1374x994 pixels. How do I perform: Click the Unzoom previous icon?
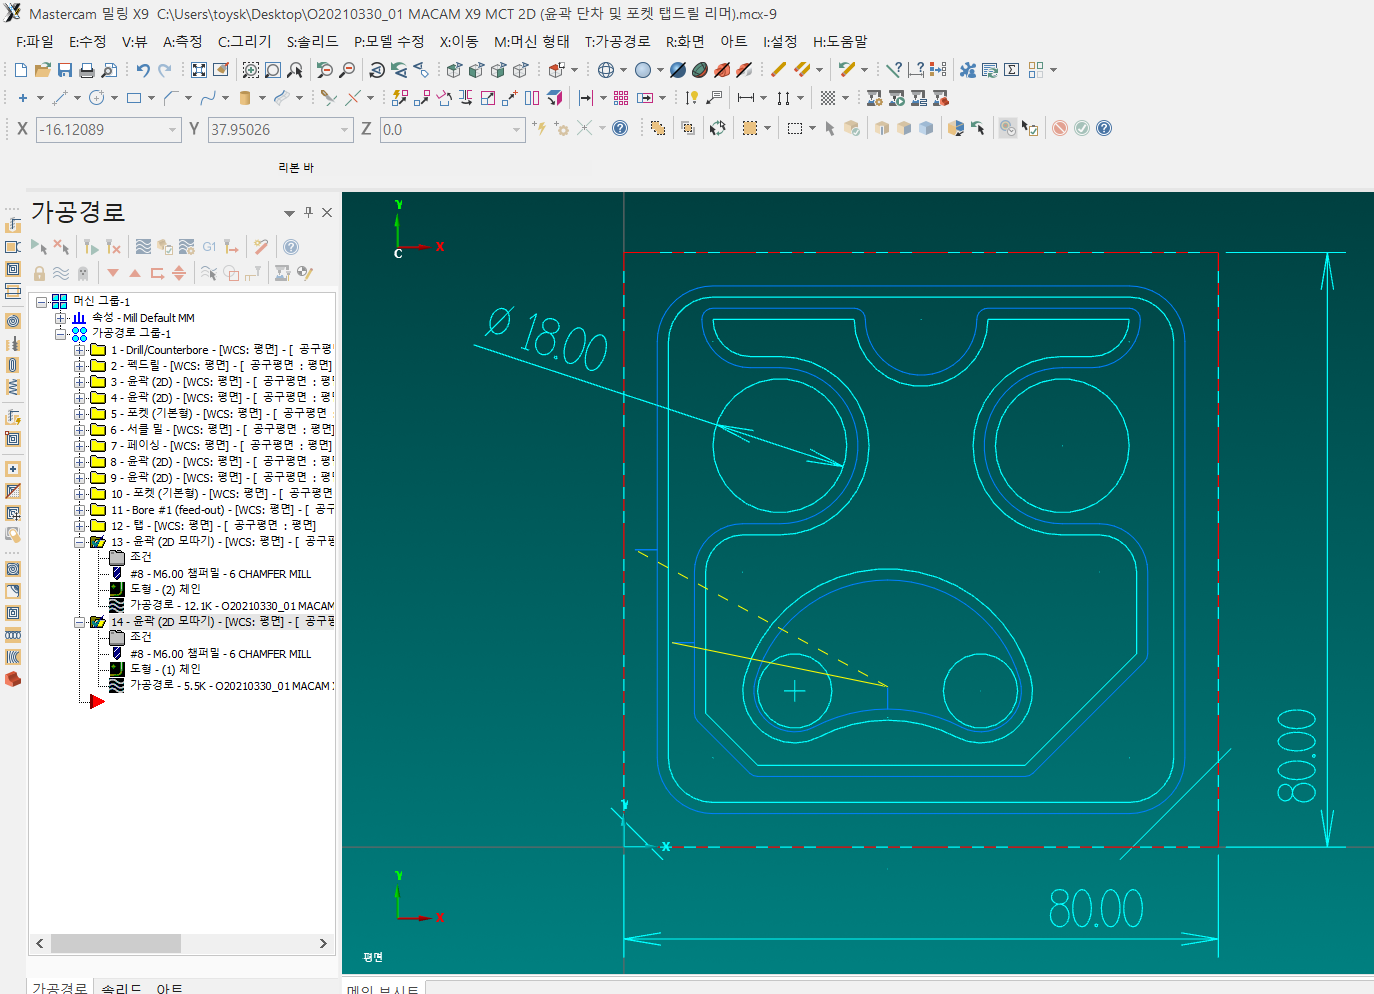point(324,70)
